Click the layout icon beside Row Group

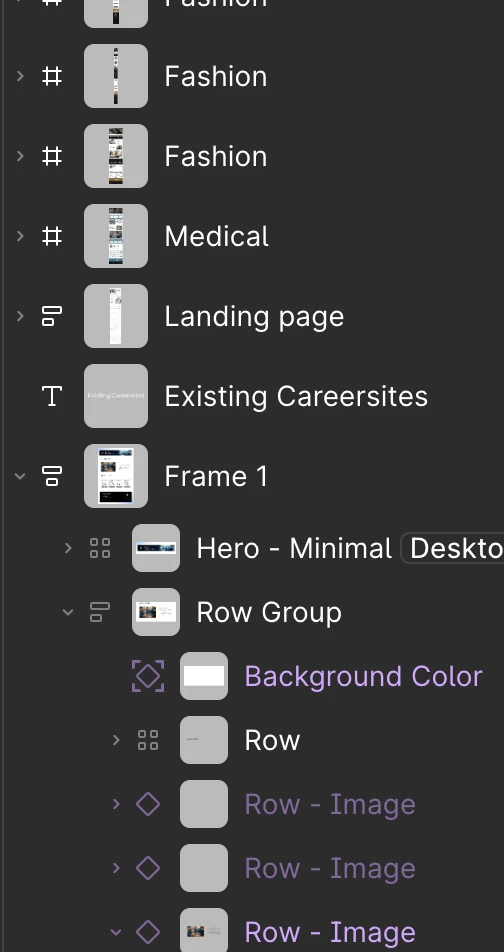click(x=100, y=612)
